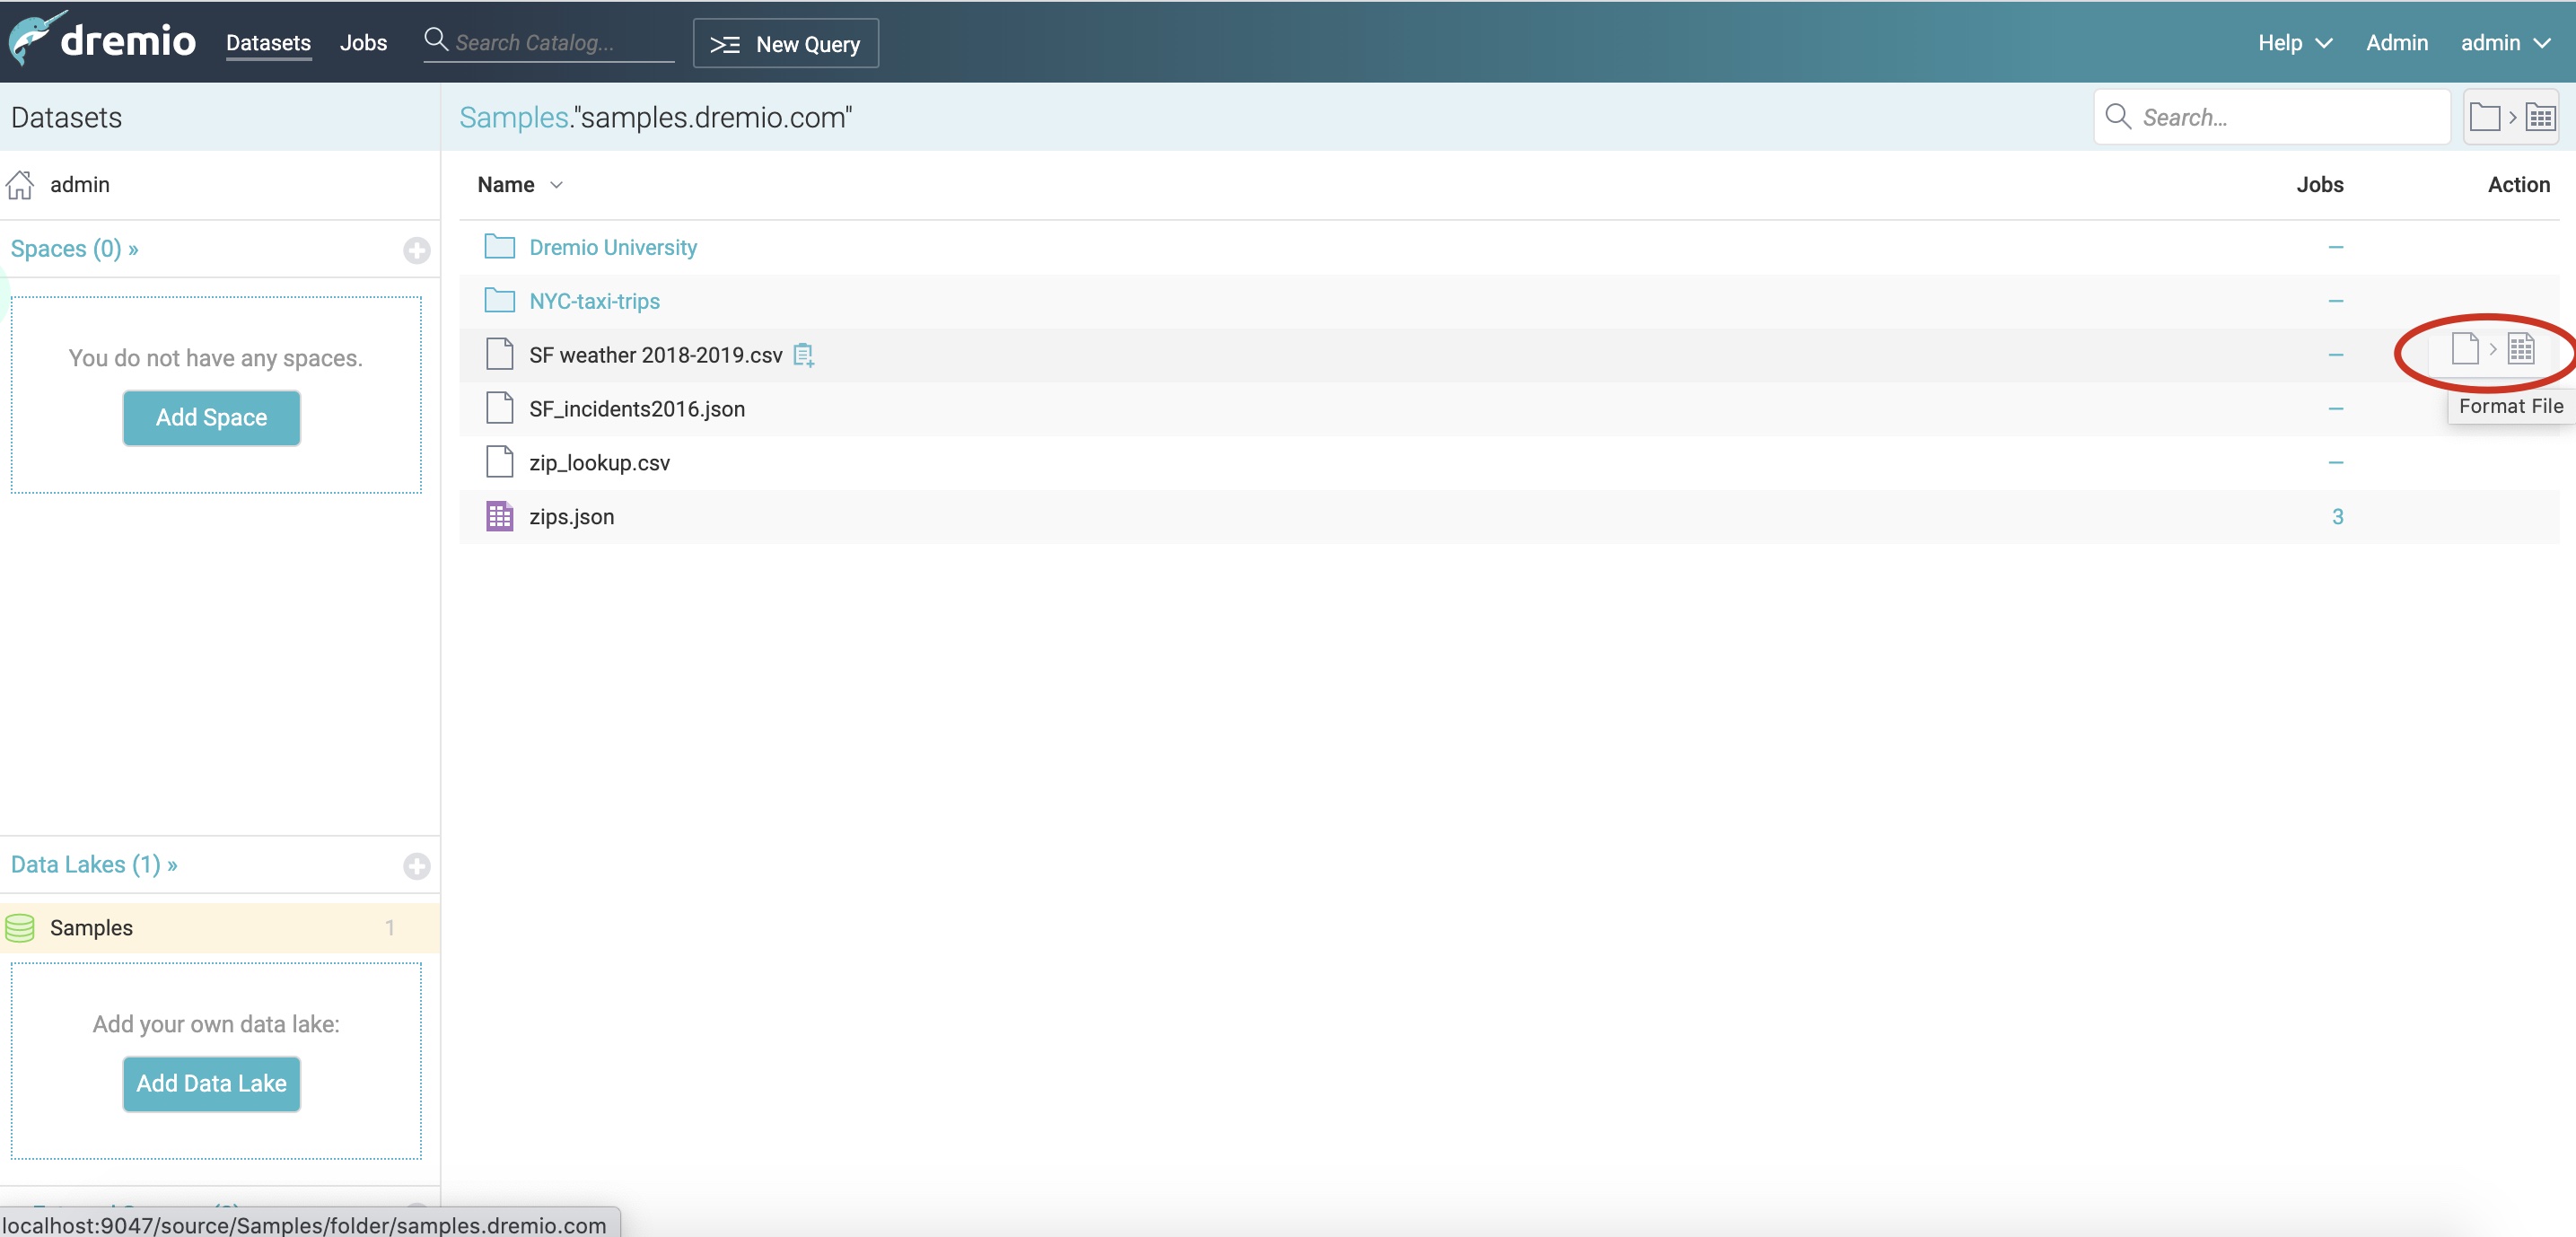Open the Dremio University folder link

(612, 247)
